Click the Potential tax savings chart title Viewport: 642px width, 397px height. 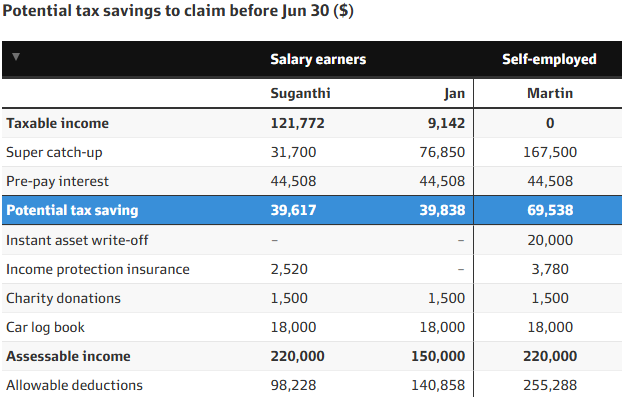[178, 11]
